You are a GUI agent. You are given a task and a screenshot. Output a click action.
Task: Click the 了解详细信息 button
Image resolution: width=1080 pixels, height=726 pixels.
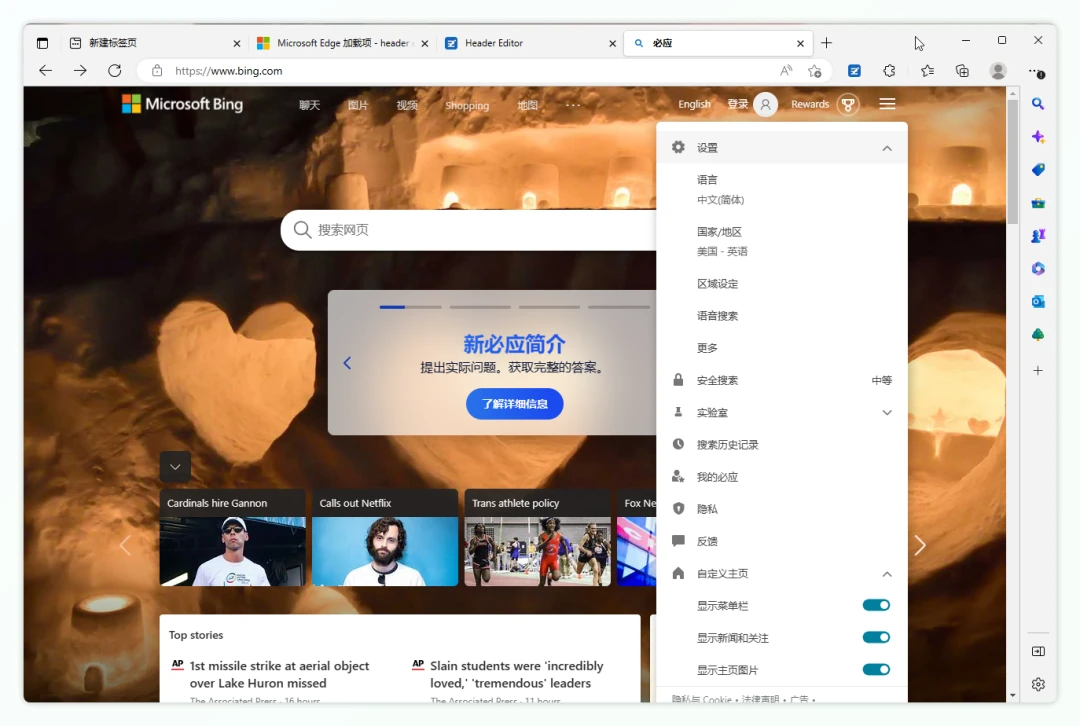pos(514,404)
